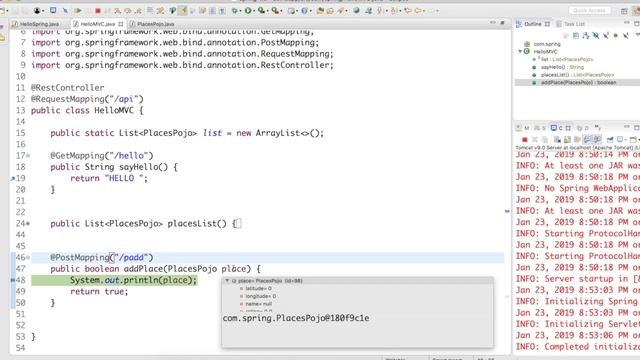The height and width of the screenshot is (360, 640).
Task: Collapse the addPlace method fold at line 46
Action: click(x=28, y=258)
